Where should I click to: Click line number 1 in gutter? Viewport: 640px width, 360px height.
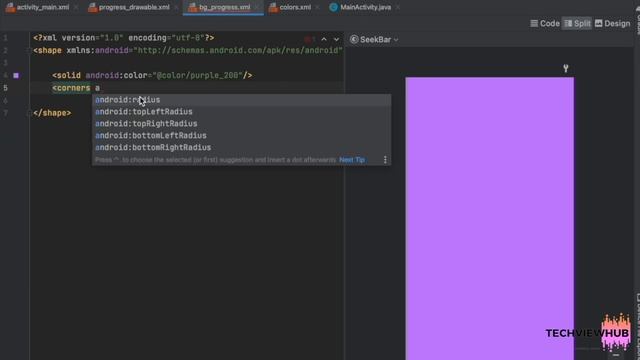point(5,38)
